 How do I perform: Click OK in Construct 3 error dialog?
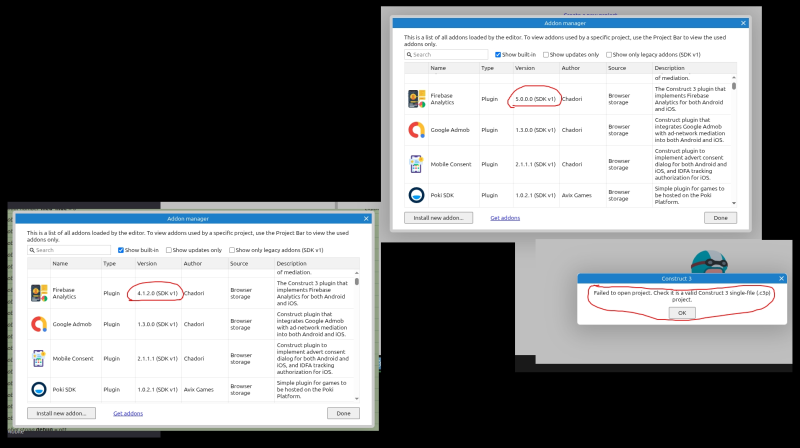coord(682,313)
